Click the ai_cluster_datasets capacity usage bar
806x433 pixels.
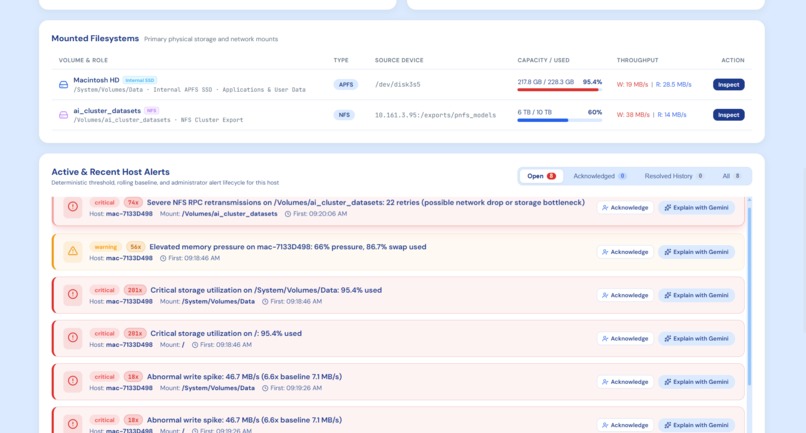(x=559, y=120)
